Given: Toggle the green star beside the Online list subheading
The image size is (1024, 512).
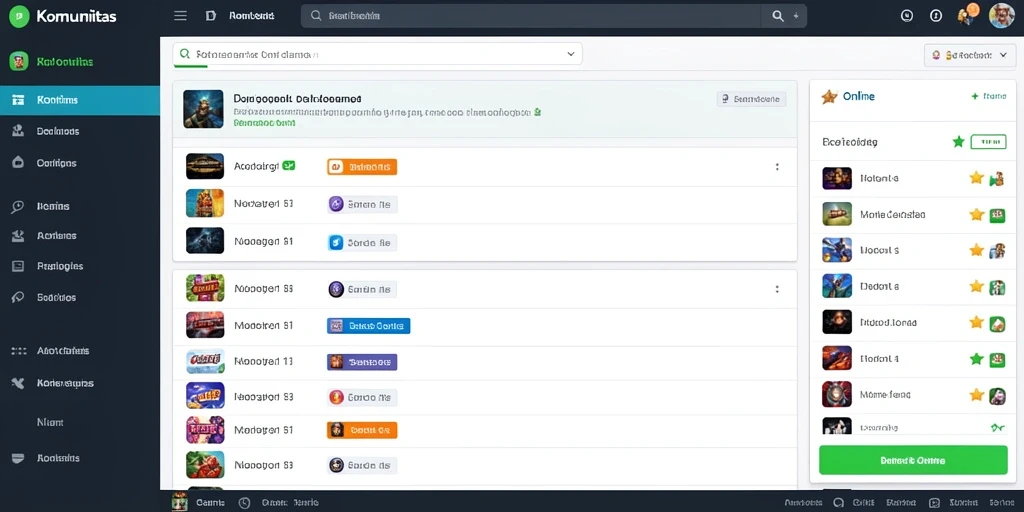Looking at the screenshot, I should [958, 141].
